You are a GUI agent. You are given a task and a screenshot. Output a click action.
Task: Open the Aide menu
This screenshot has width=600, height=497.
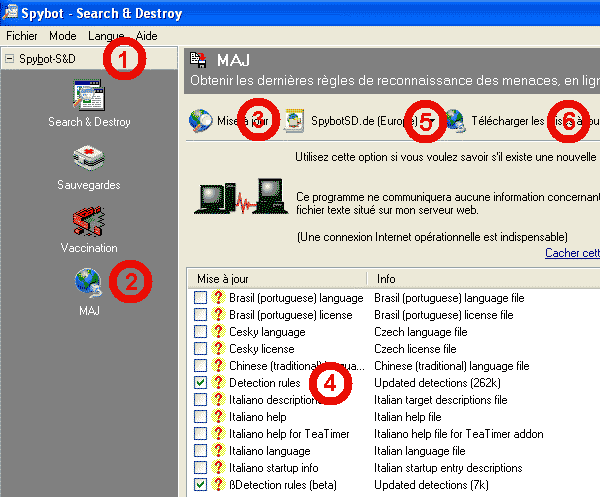[x=147, y=36]
